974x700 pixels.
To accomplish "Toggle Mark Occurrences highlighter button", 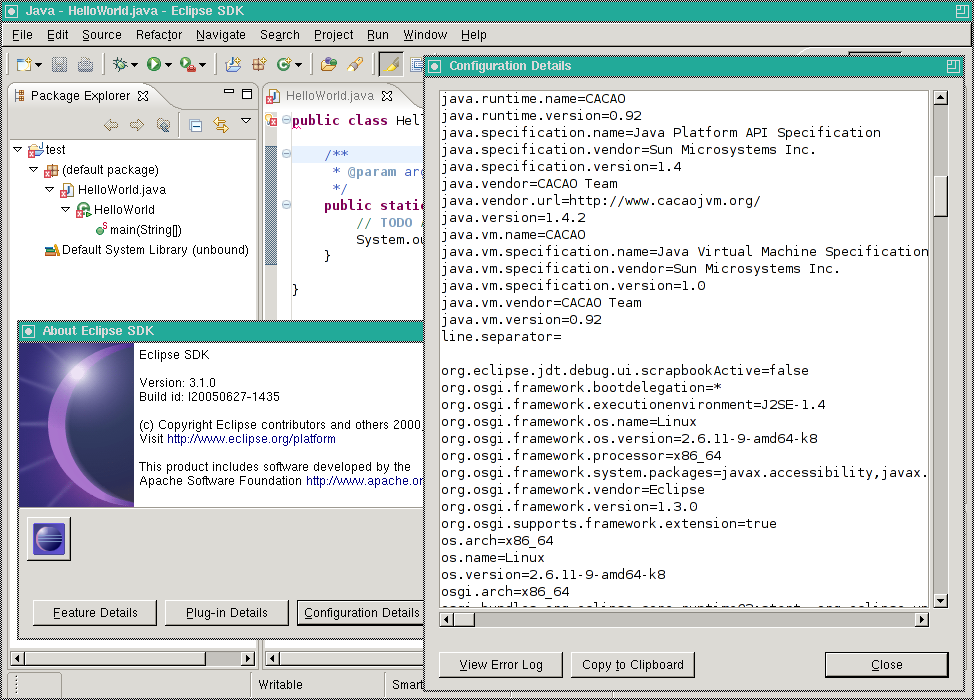I will coord(391,64).
